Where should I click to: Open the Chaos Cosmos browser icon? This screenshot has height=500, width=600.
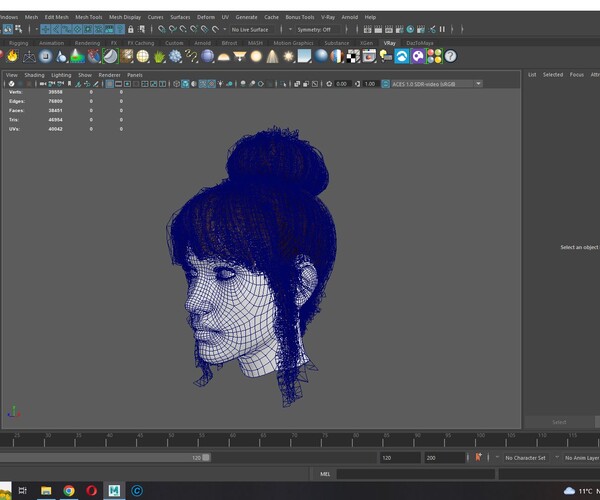pyautogui.click(x=401, y=56)
